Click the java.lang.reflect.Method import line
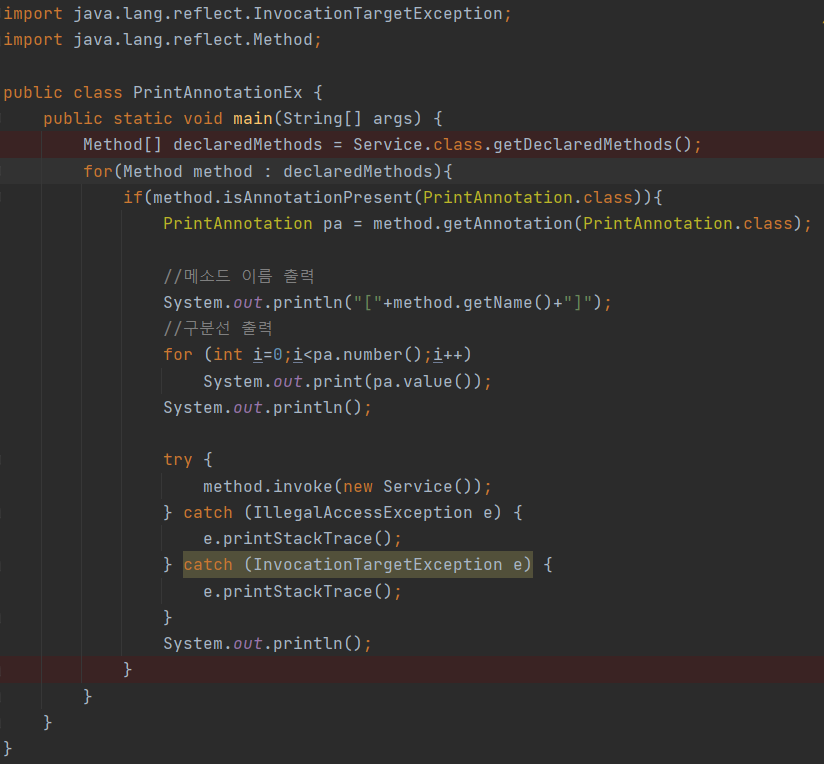Viewport: 824px width, 764px height. (162, 40)
